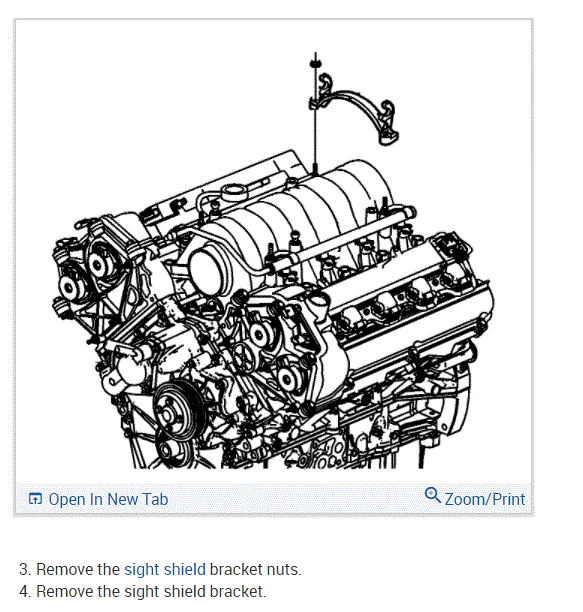Click the curved sight shield bracket illustration
583x612 pixels.
[357, 109]
